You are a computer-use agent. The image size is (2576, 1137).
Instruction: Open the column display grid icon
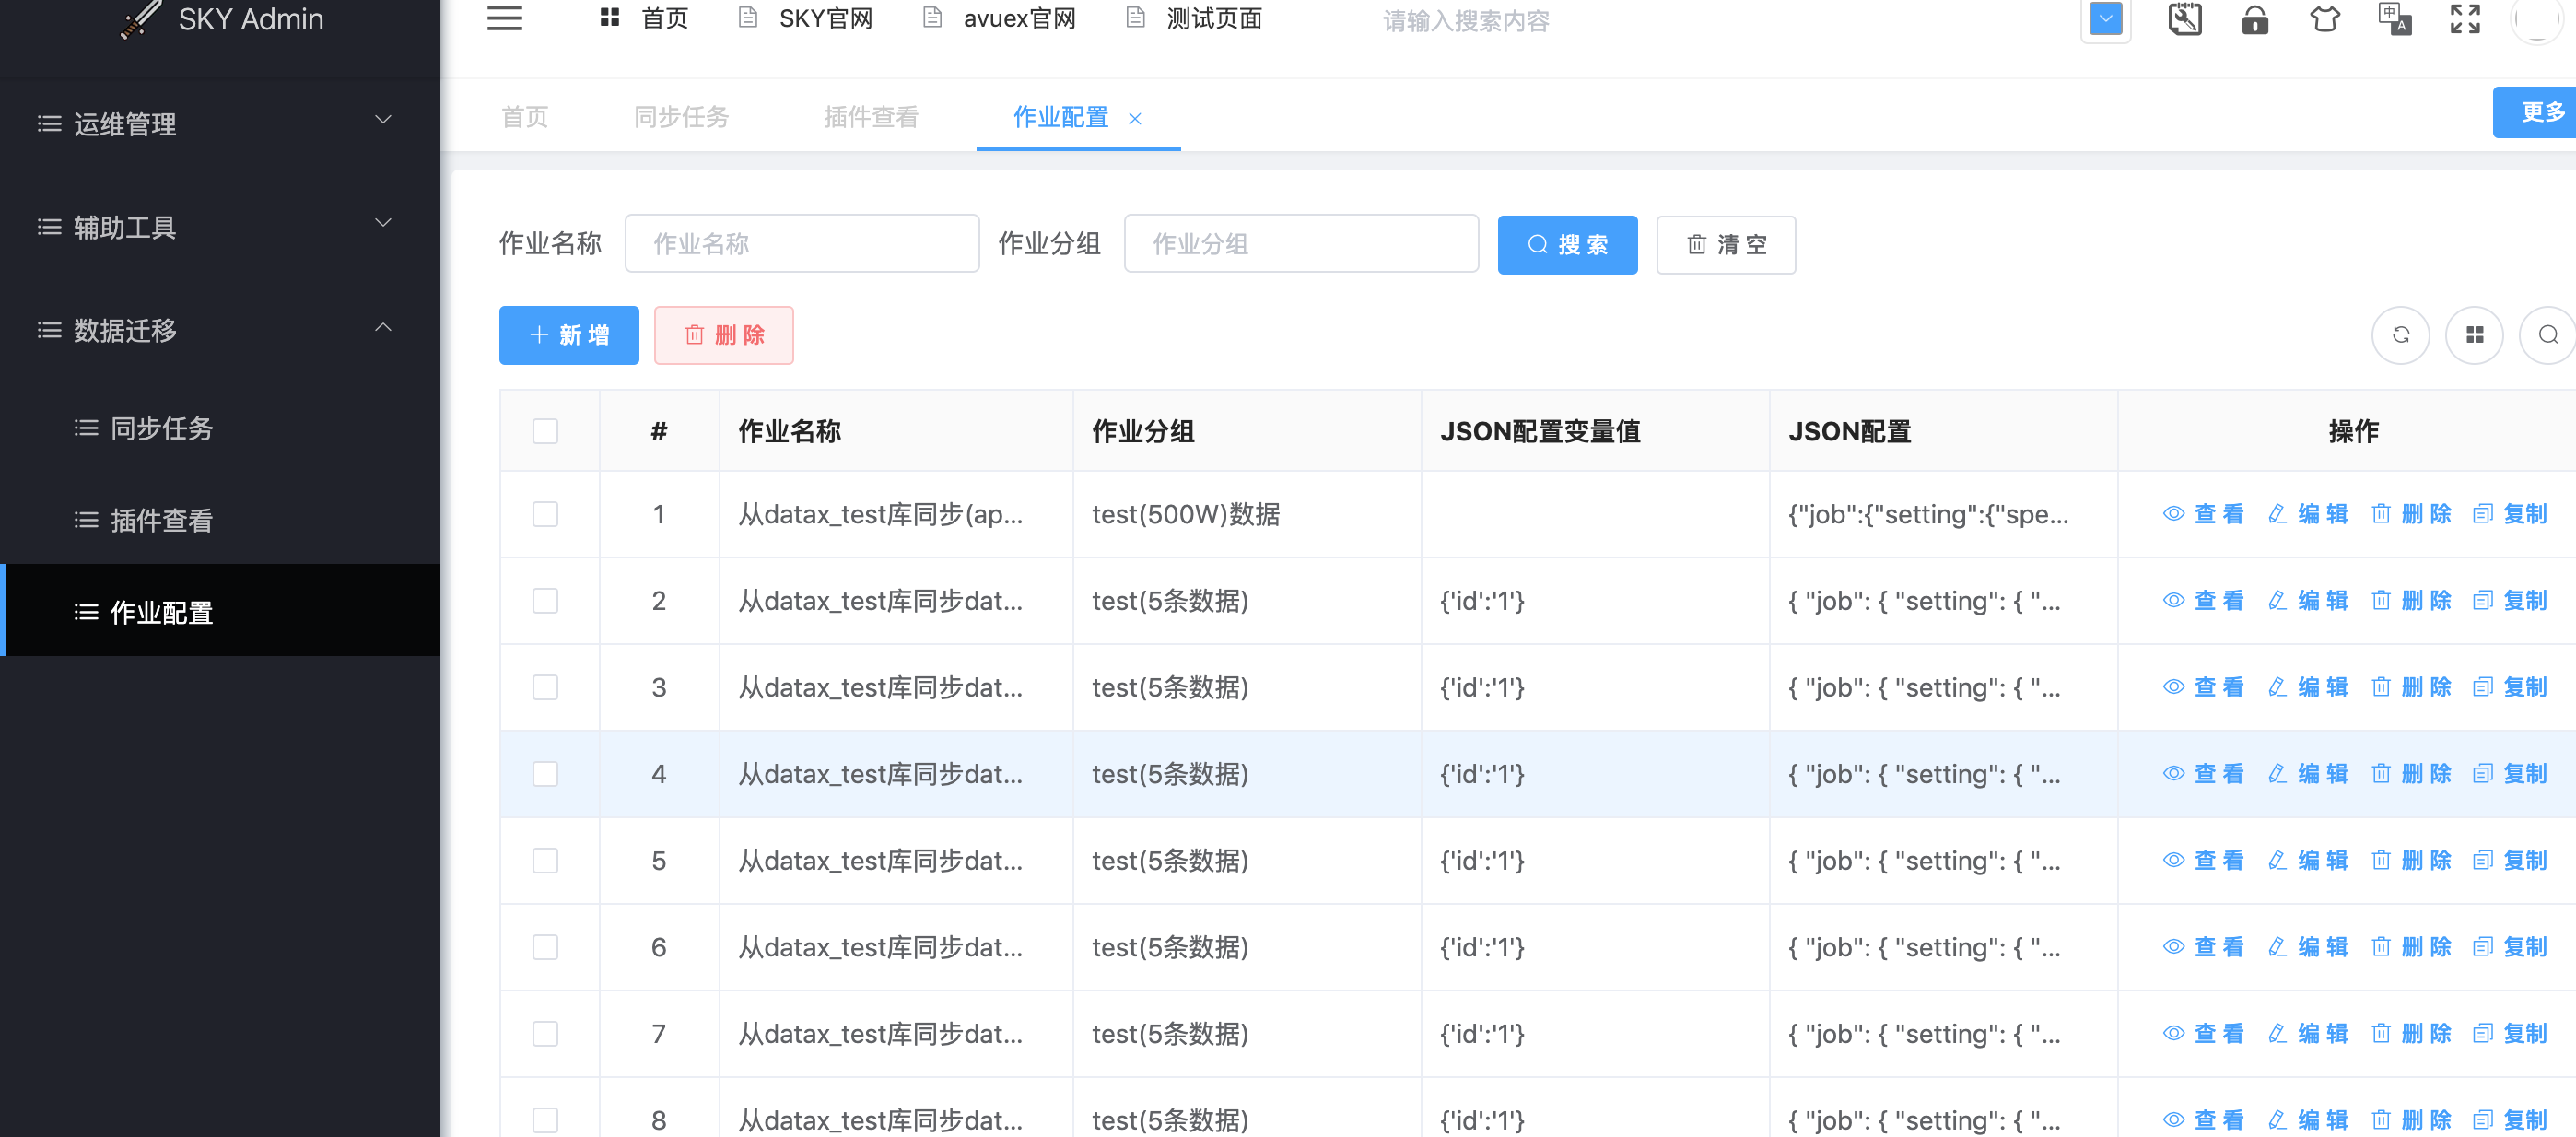[2474, 335]
